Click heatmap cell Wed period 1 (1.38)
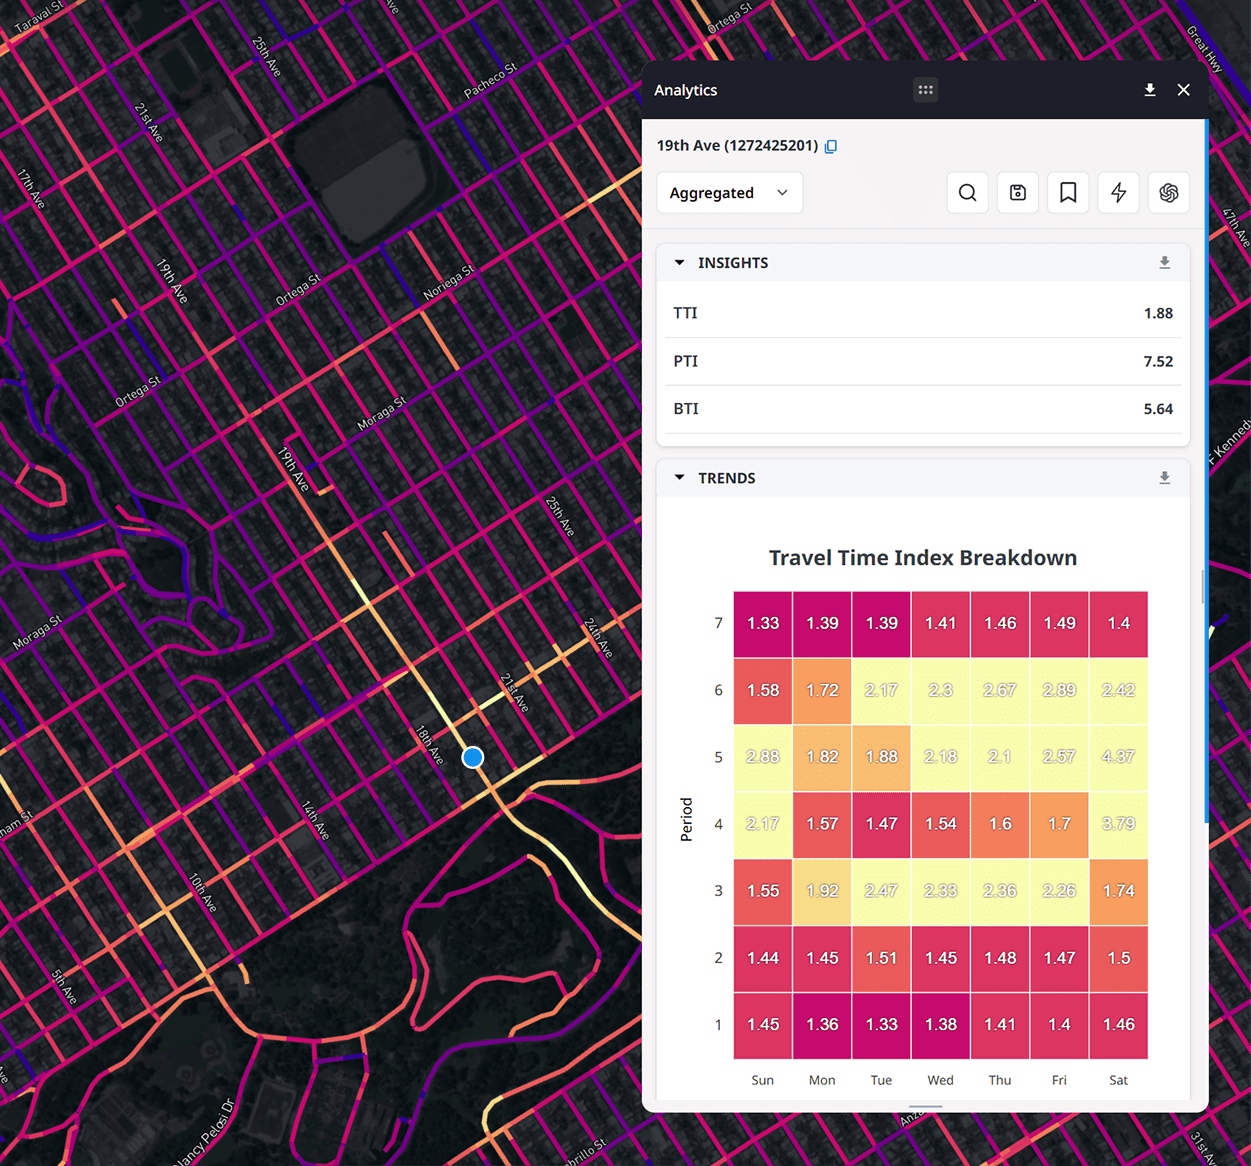 941,1025
